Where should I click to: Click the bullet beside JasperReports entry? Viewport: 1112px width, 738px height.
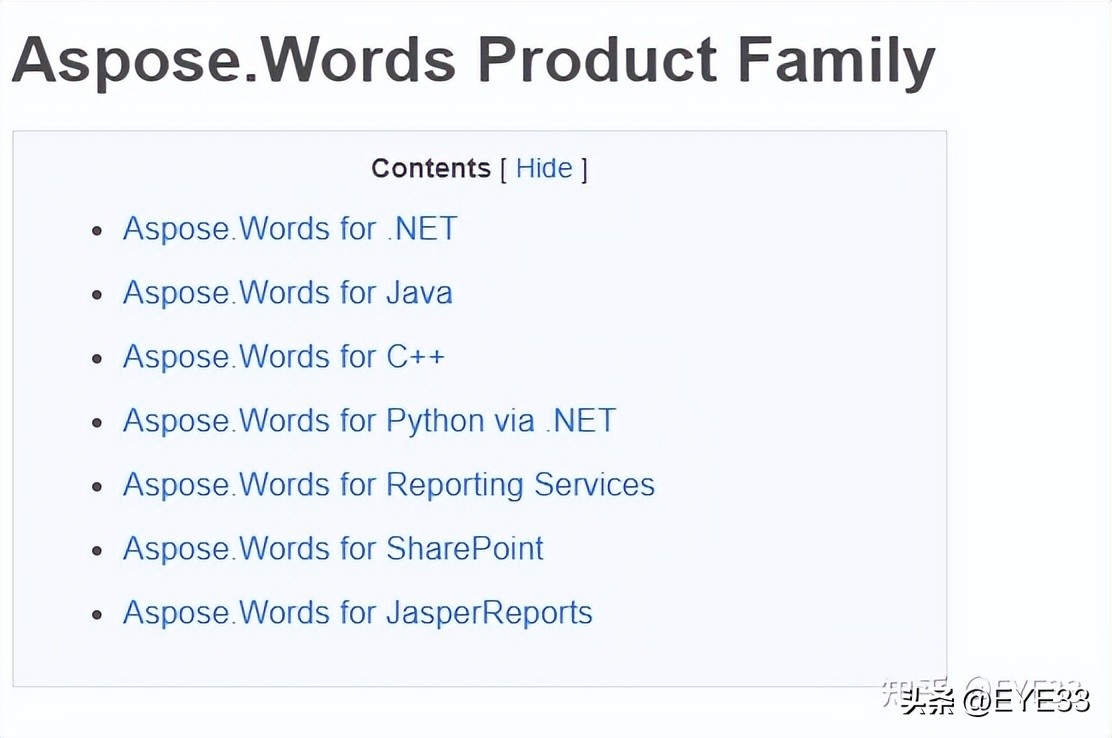(96, 613)
